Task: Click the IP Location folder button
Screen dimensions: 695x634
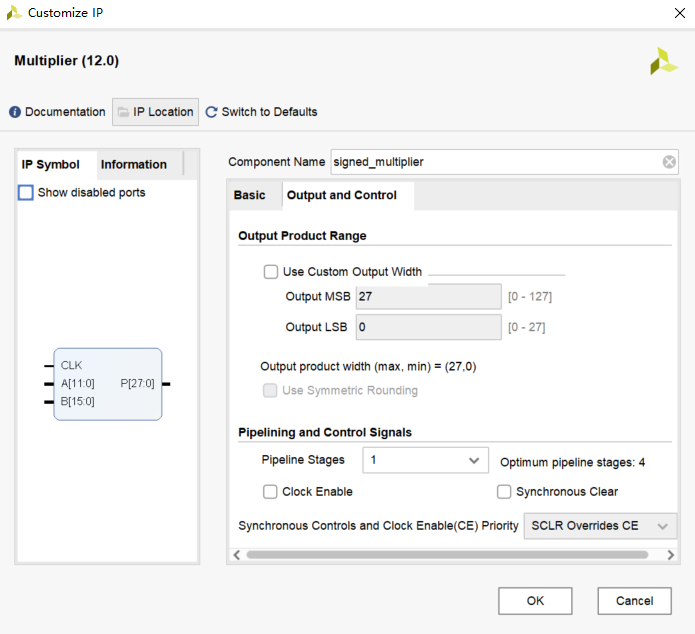Action: (x=155, y=112)
